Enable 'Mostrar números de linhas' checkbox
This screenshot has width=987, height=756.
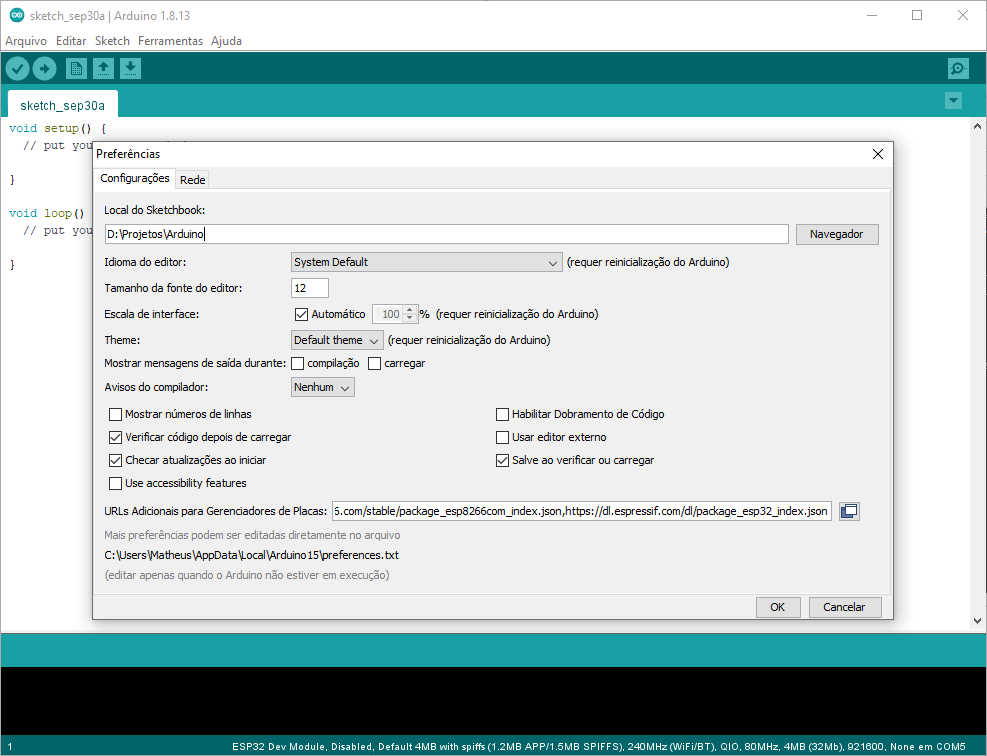(x=115, y=414)
